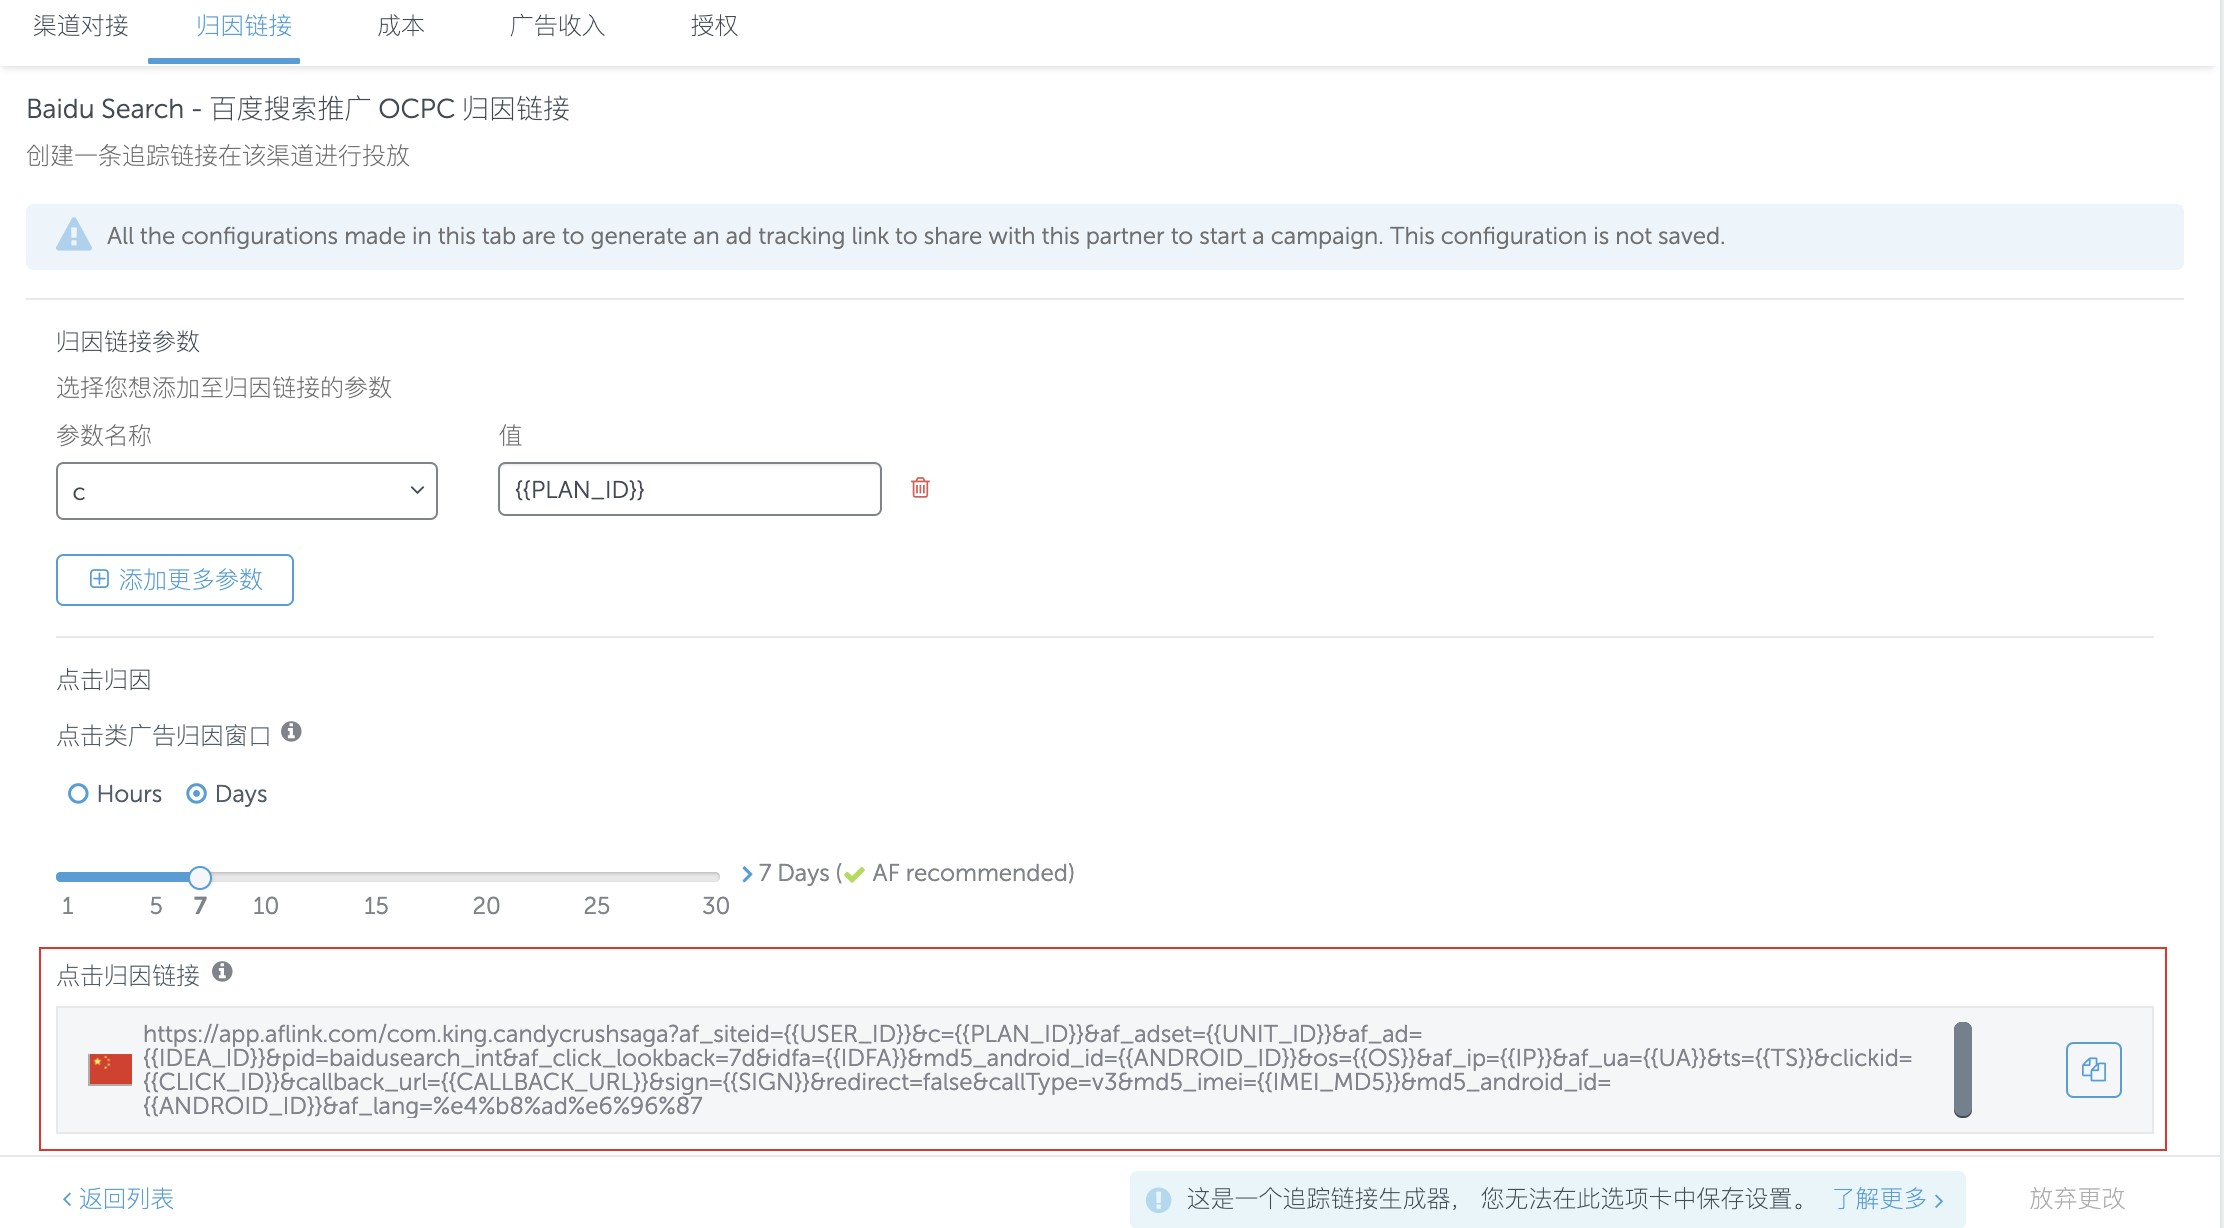Open the 了解更多 link
The image size is (2224, 1228).
tap(1888, 1198)
